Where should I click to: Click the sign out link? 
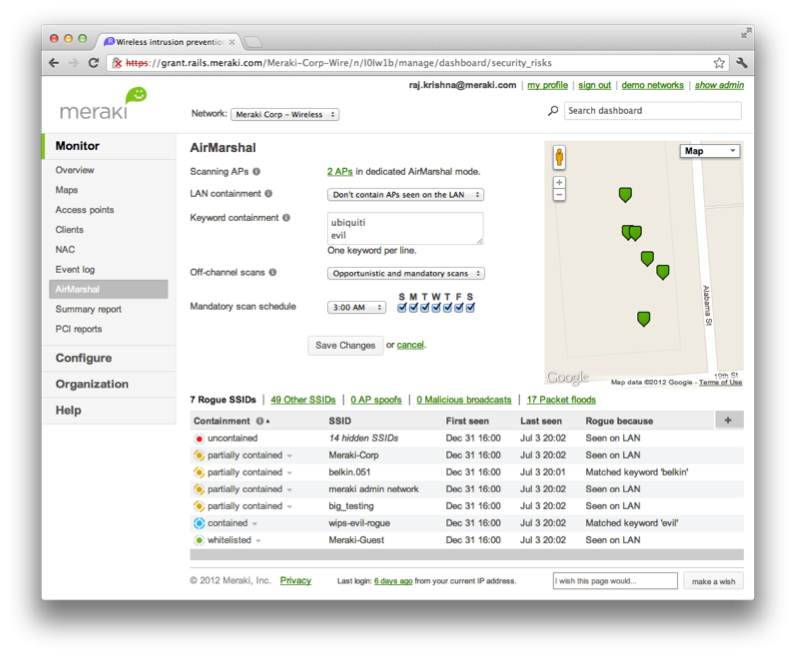(x=594, y=85)
